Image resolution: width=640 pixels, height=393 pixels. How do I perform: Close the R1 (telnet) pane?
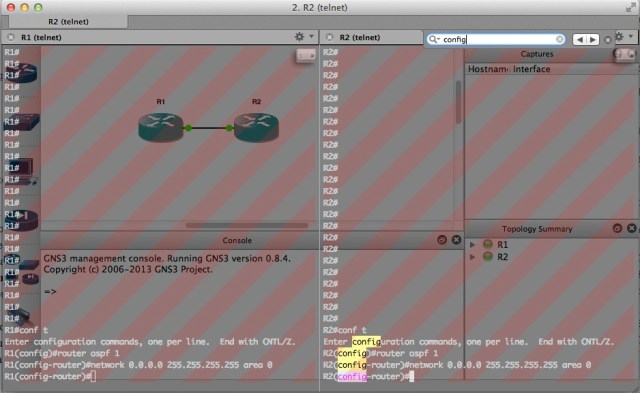11,37
